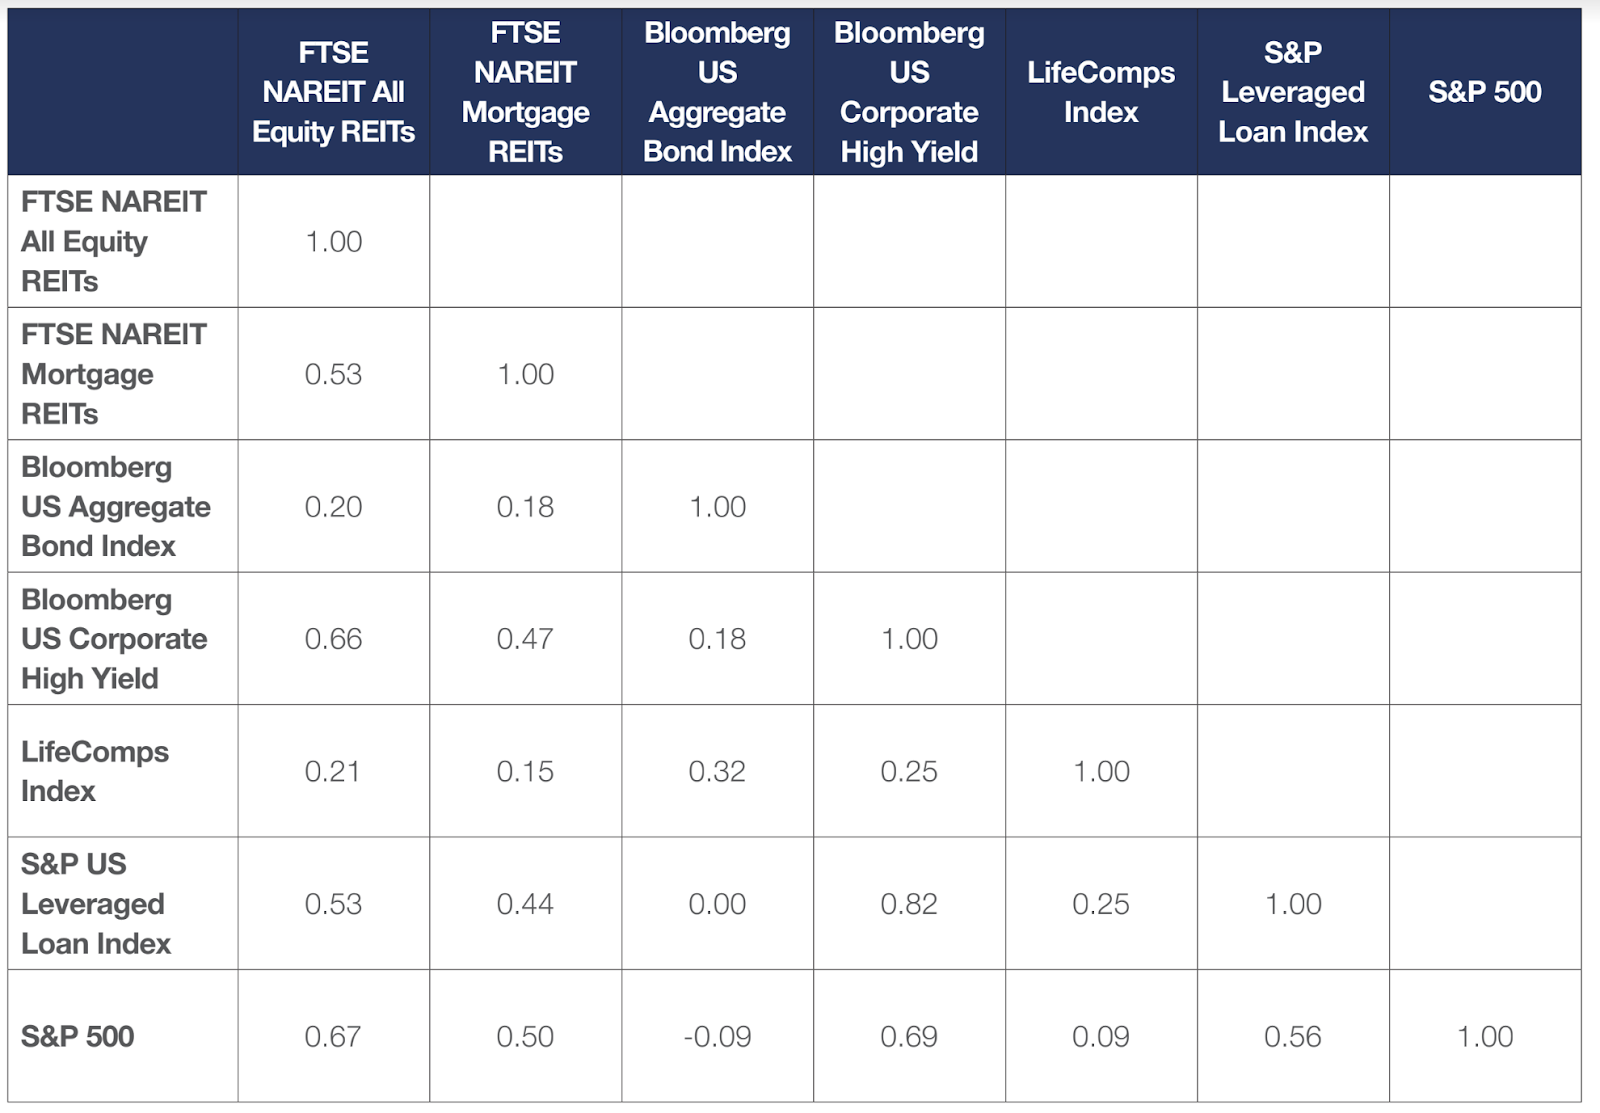Click the -0.09 correlation cell
1600x1113 pixels.
(717, 1037)
